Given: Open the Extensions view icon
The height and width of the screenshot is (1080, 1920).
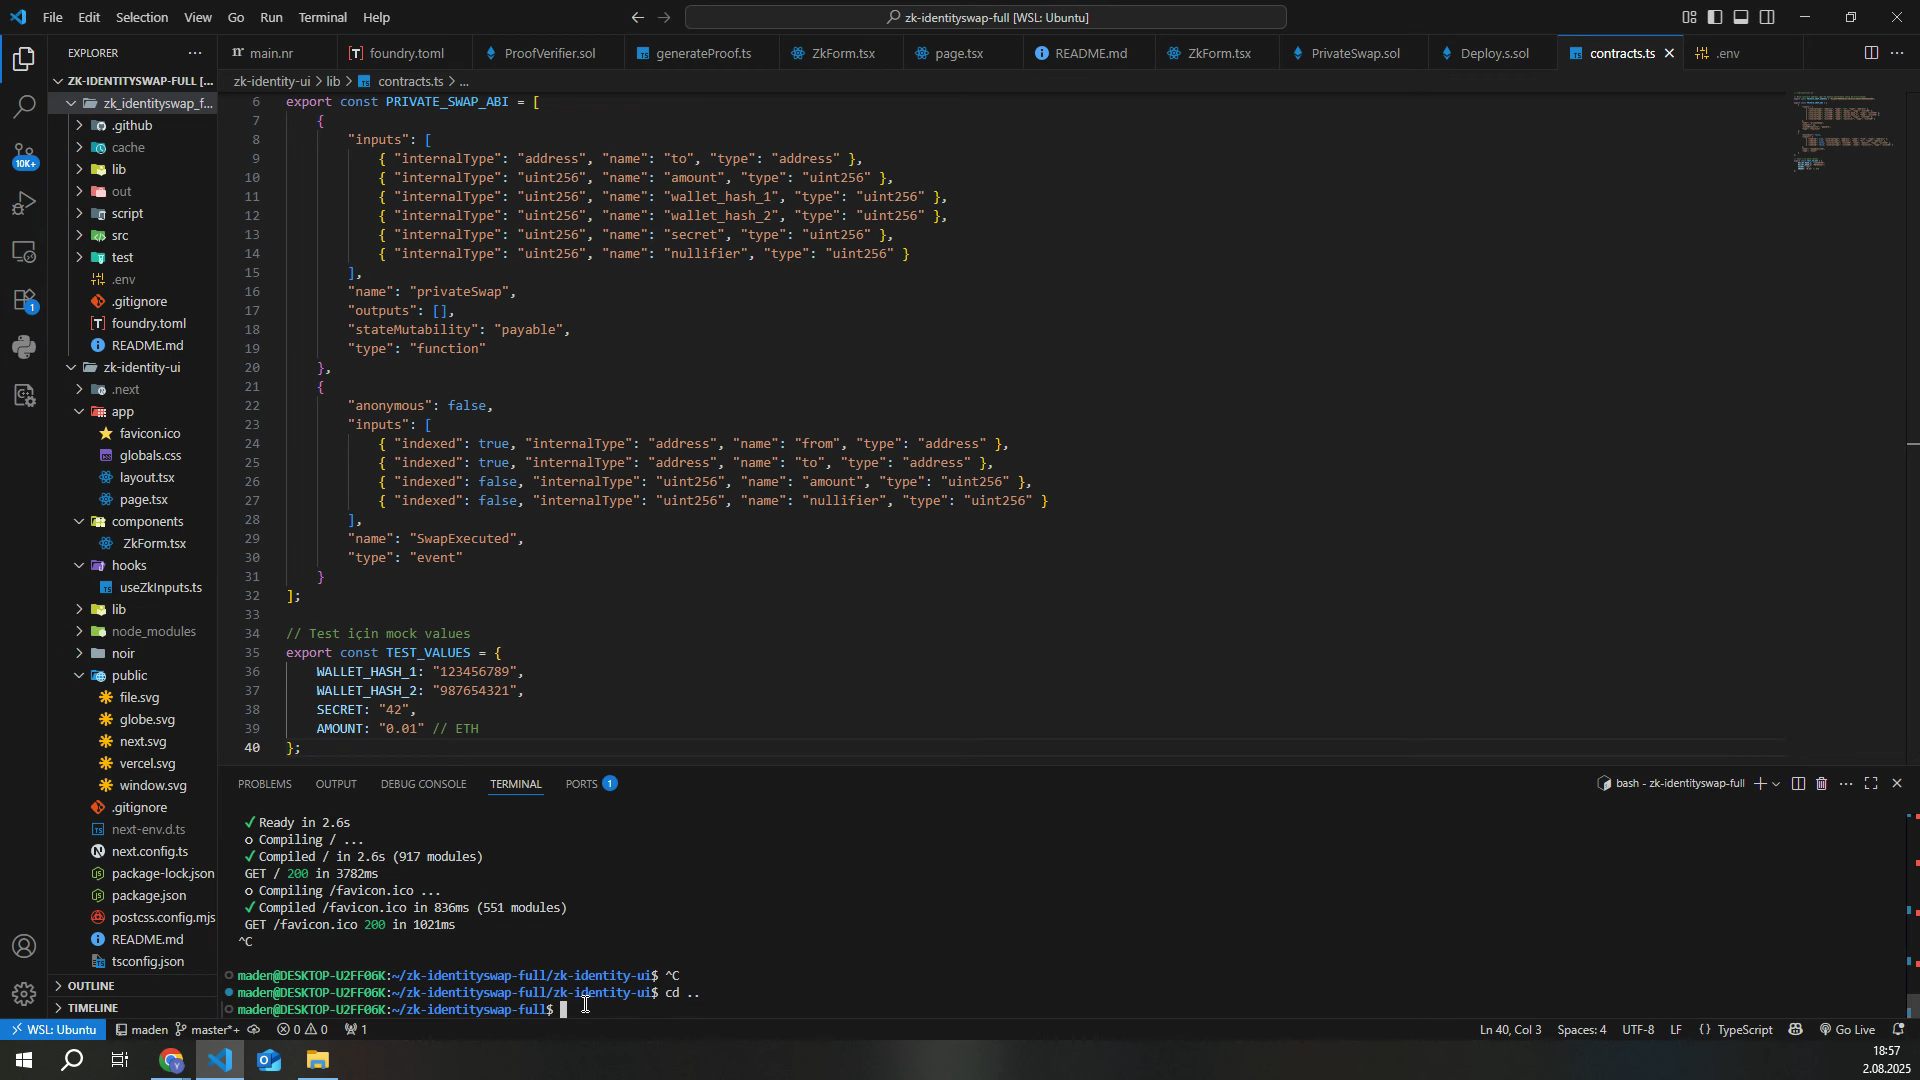Looking at the screenshot, I should [24, 300].
